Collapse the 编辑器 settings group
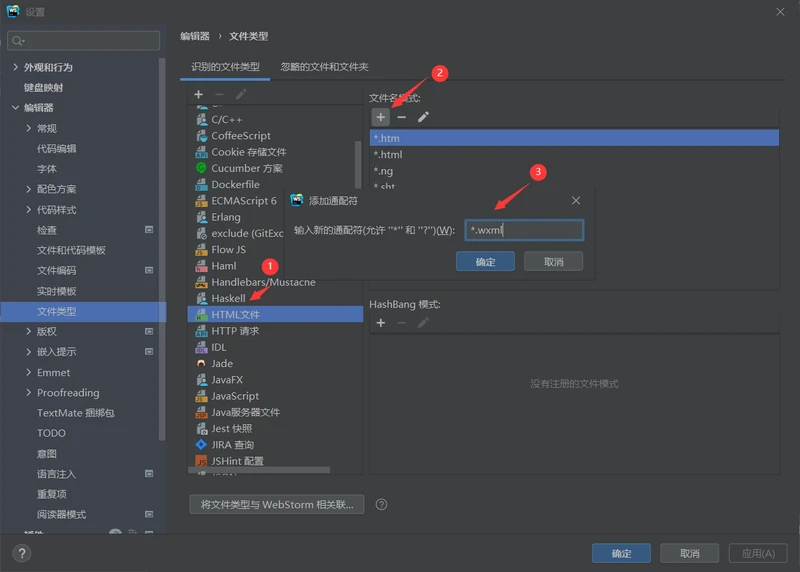The image size is (800, 572). click(x=15, y=108)
